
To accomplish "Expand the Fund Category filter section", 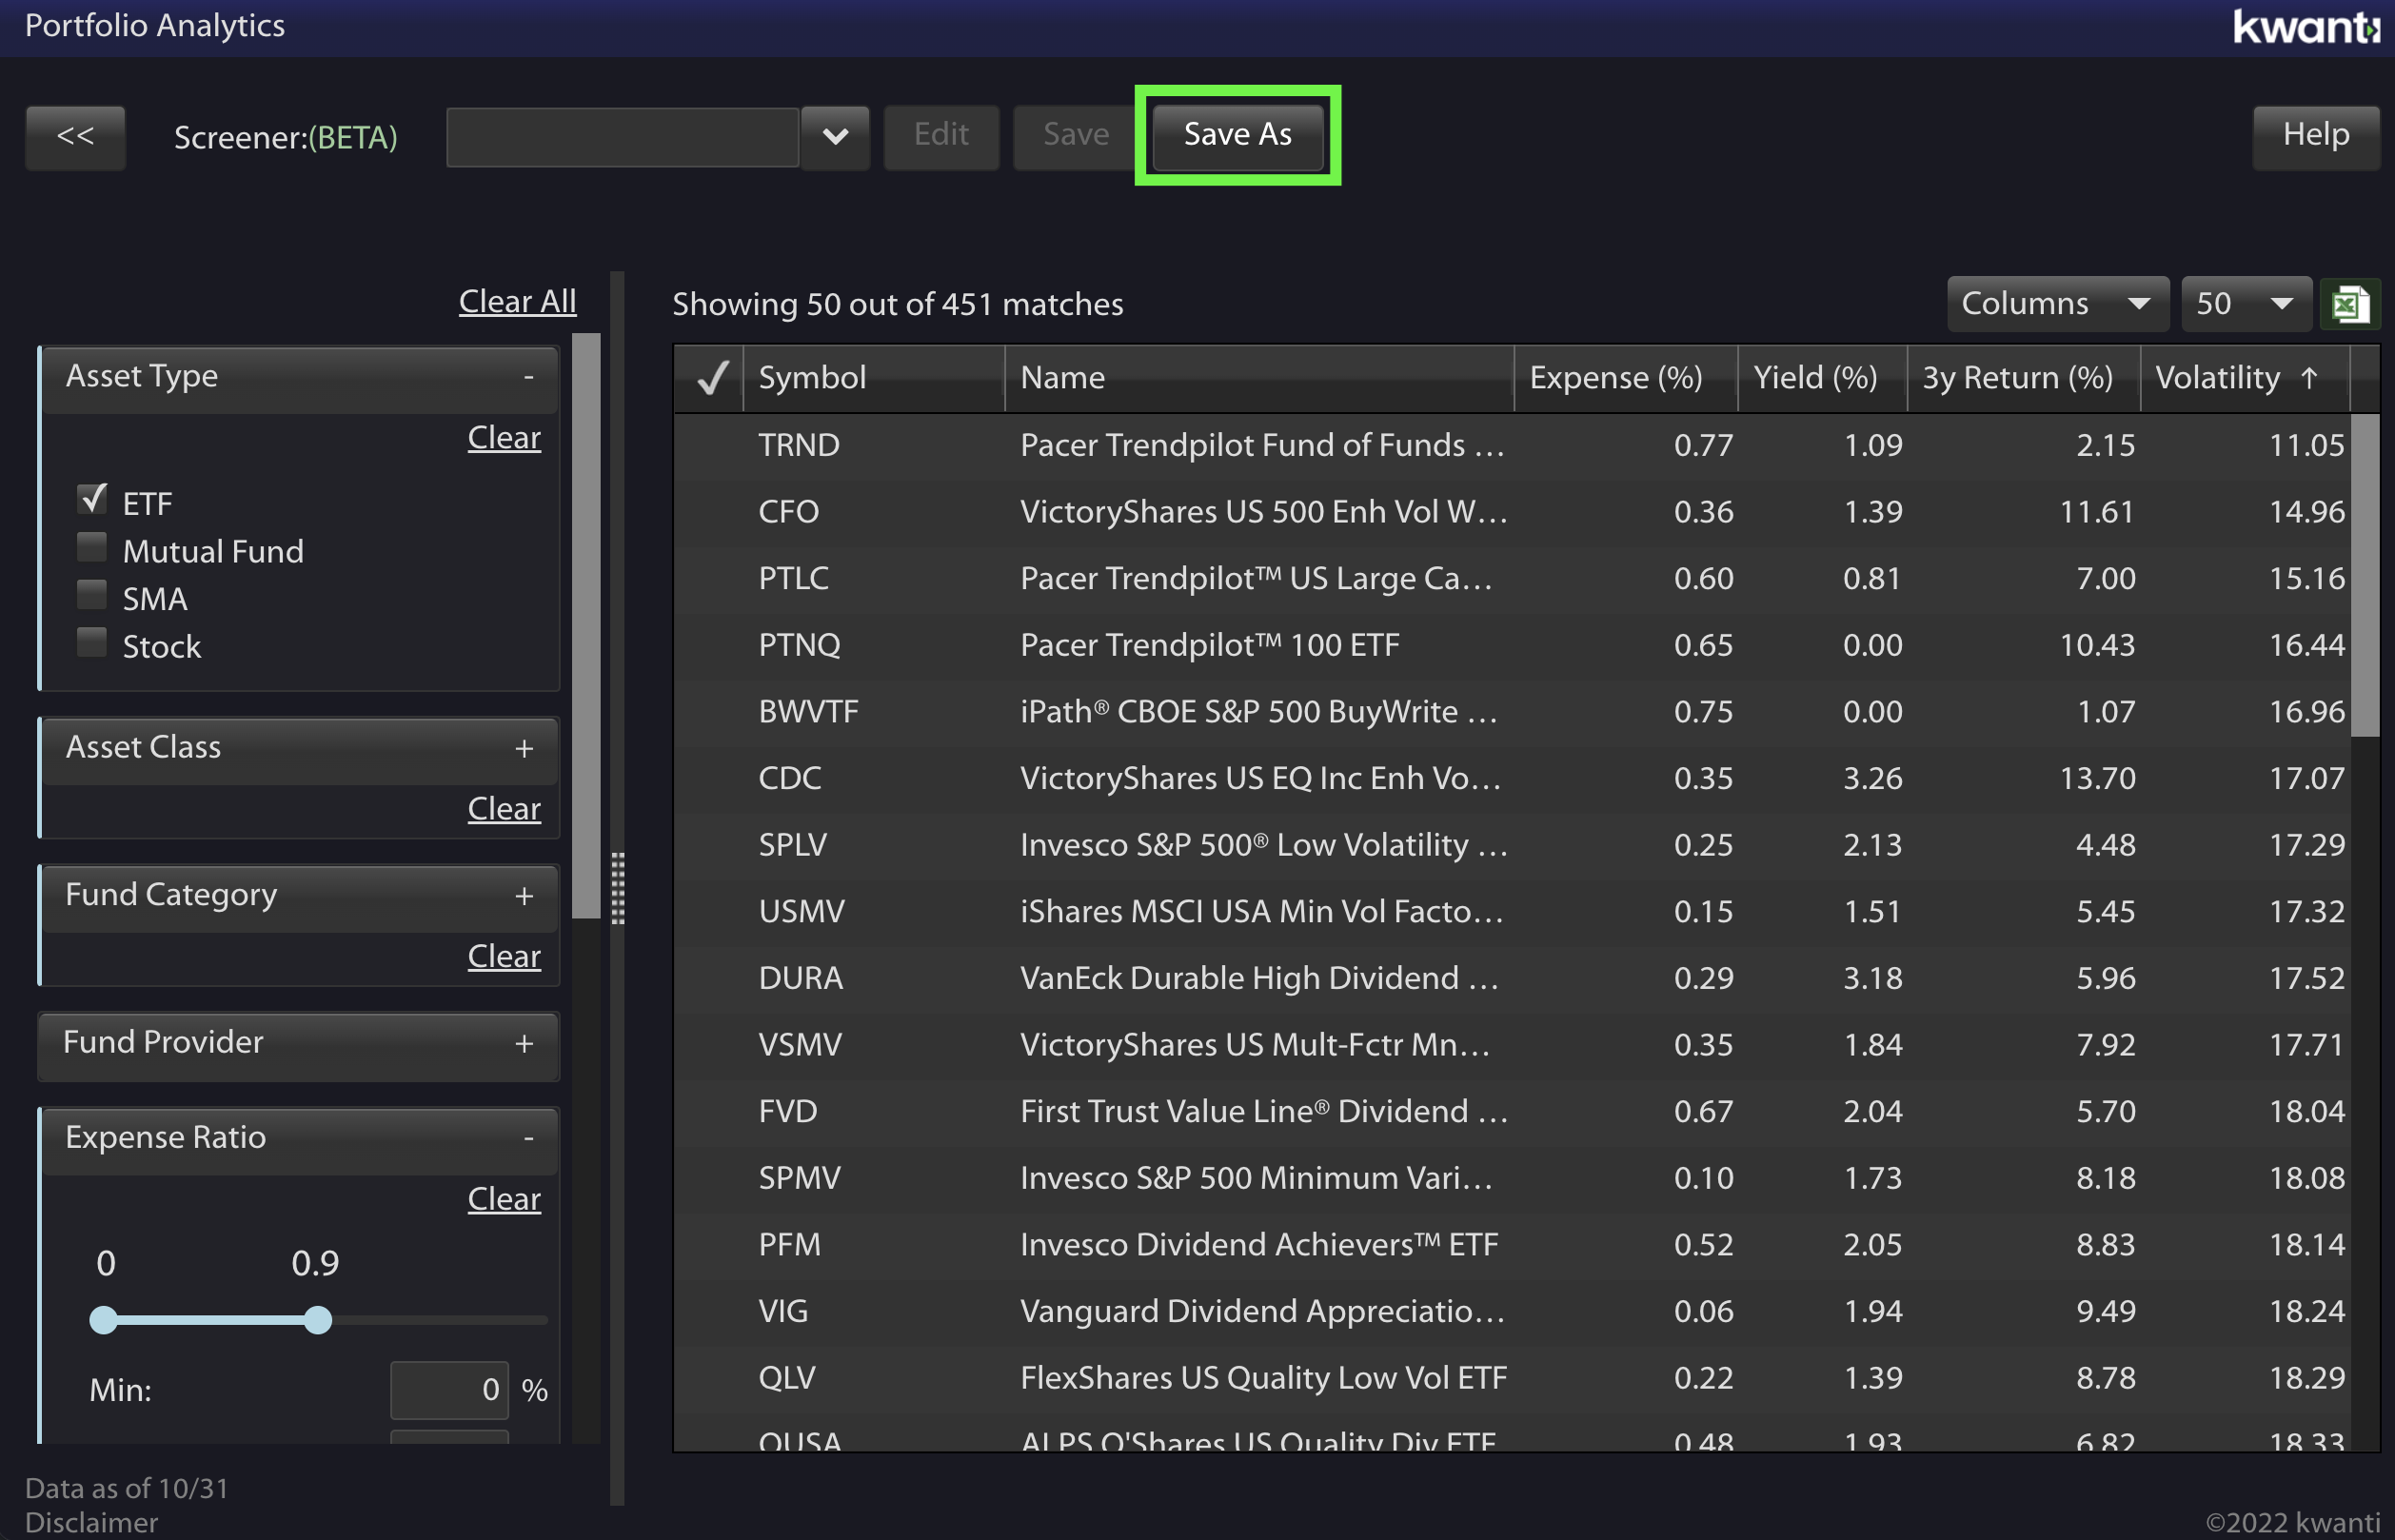I will 524,897.
